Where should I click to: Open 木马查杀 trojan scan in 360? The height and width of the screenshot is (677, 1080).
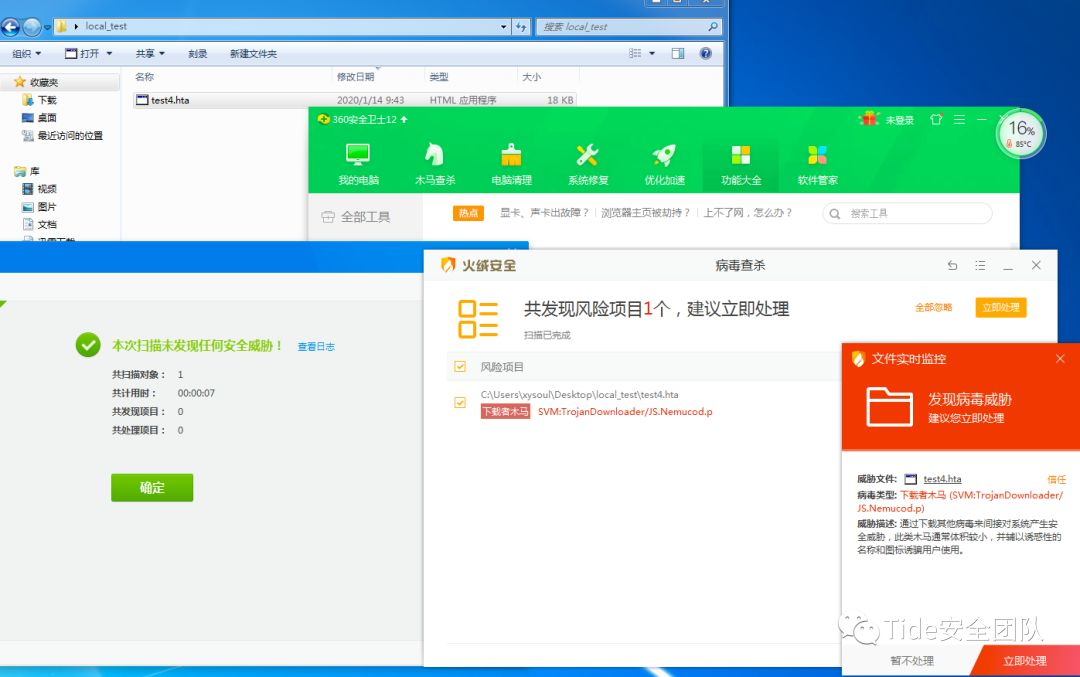point(435,165)
